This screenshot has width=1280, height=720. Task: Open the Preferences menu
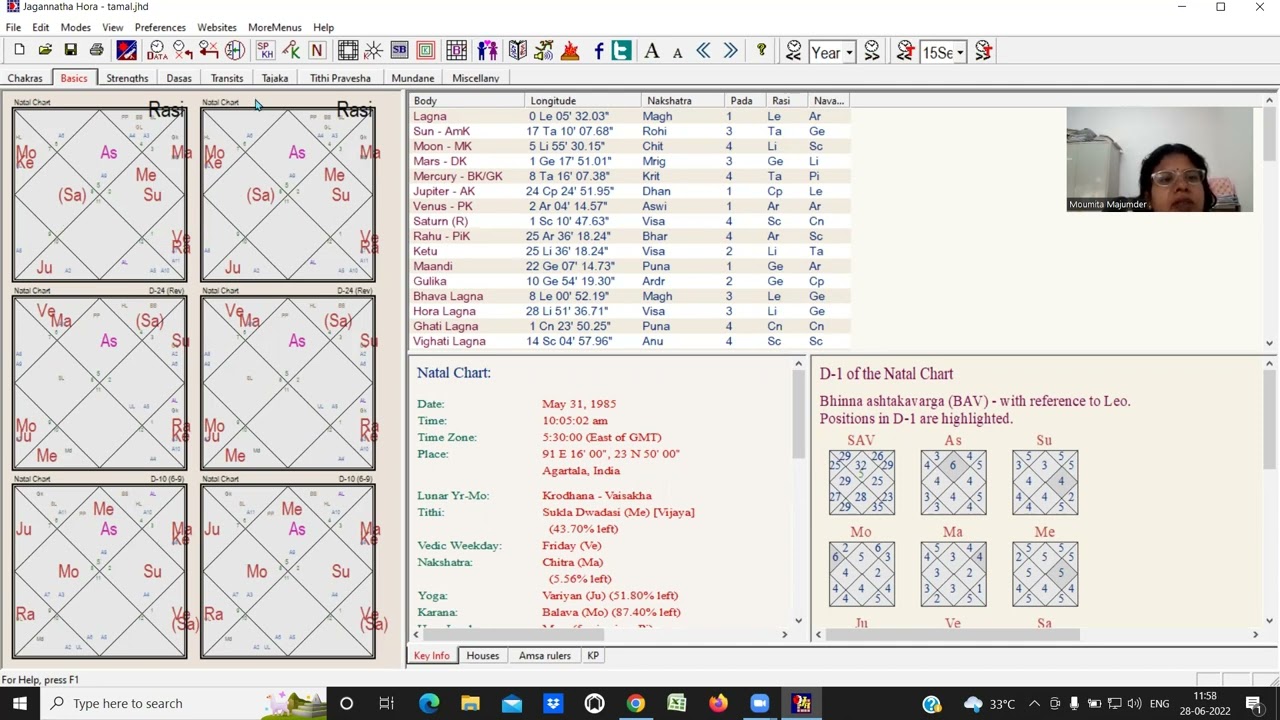(160, 27)
